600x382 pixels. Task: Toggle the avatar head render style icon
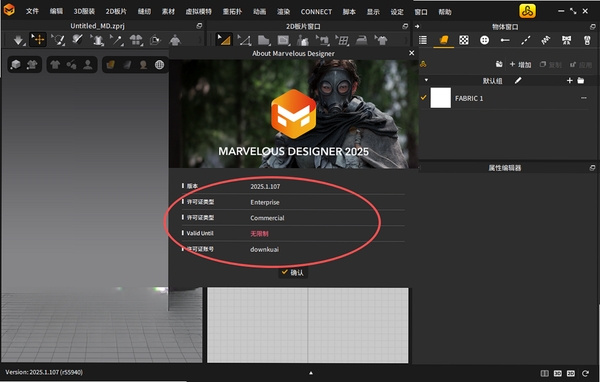click(143, 65)
